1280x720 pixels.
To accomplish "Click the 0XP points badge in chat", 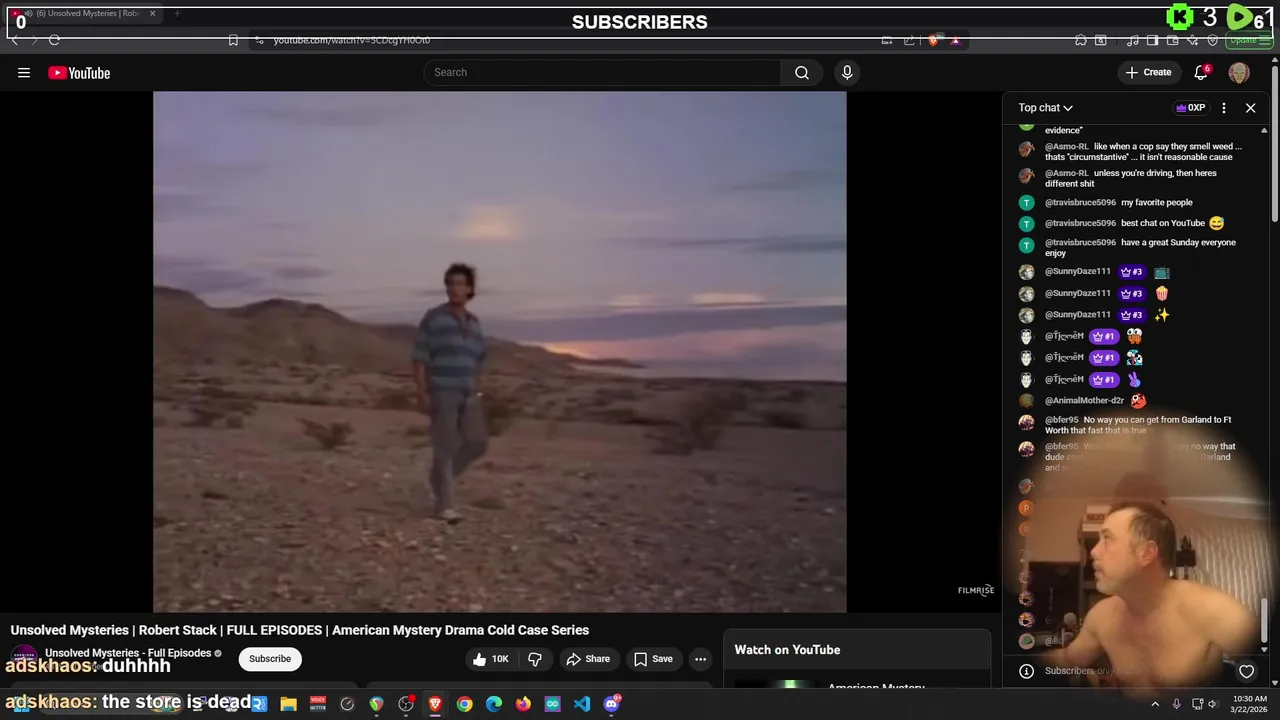I will tap(1190, 107).
